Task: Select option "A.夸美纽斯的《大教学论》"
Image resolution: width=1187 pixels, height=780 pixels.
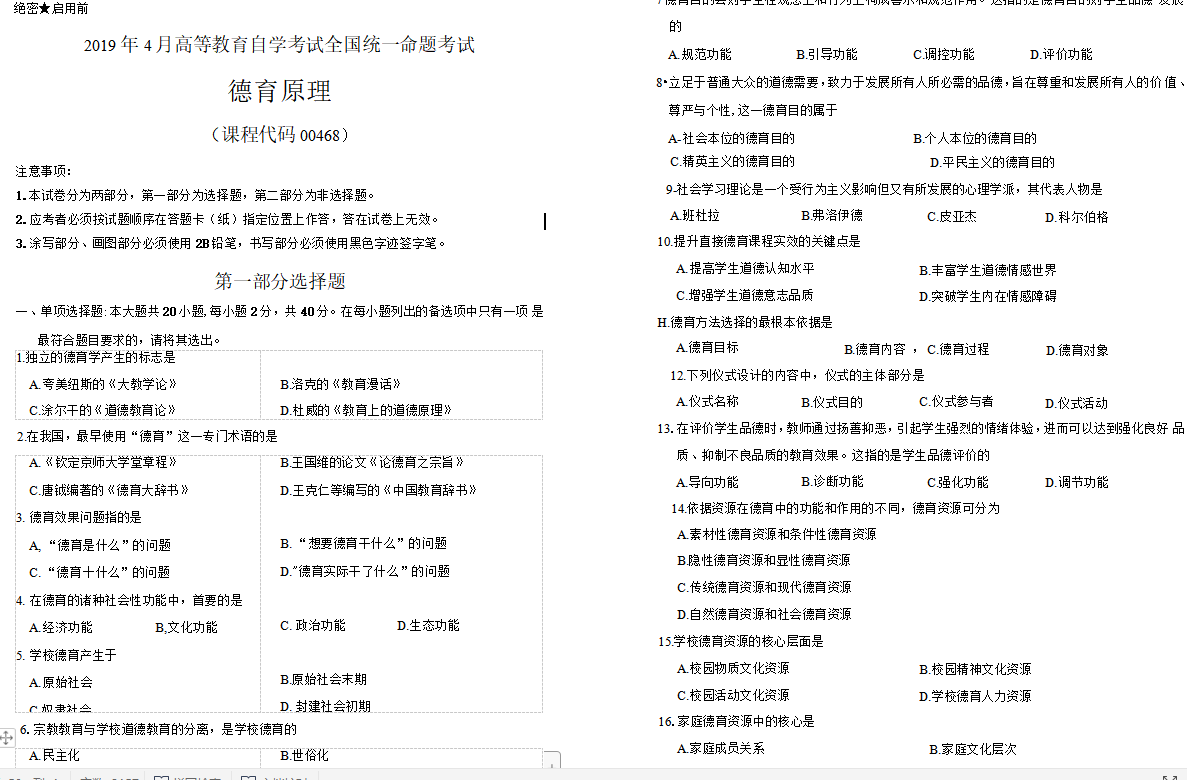Action: click(x=103, y=385)
